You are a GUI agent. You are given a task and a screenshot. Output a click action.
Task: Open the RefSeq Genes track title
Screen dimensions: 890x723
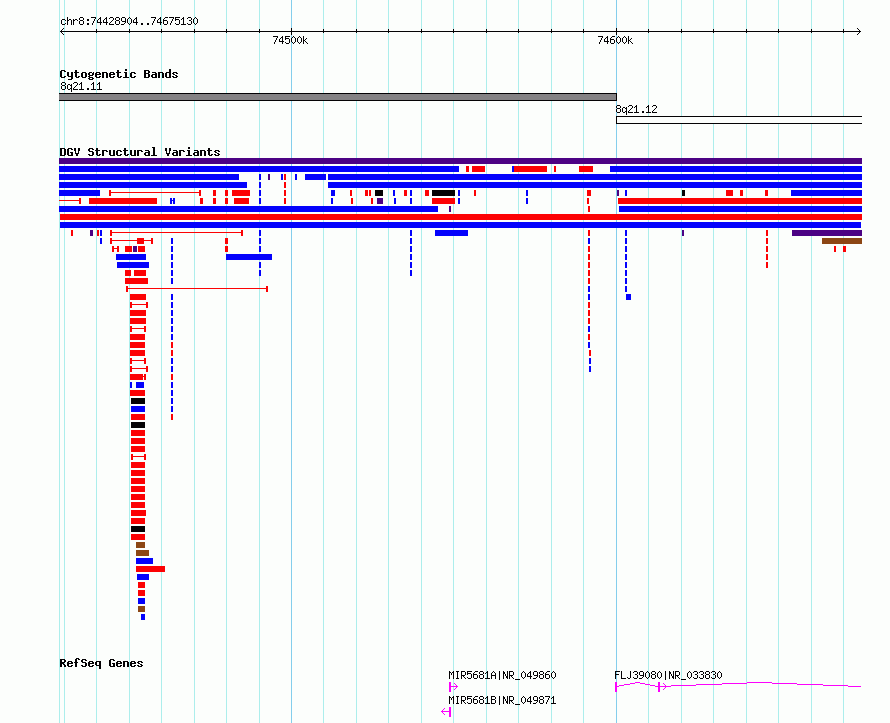pos(101,663)
